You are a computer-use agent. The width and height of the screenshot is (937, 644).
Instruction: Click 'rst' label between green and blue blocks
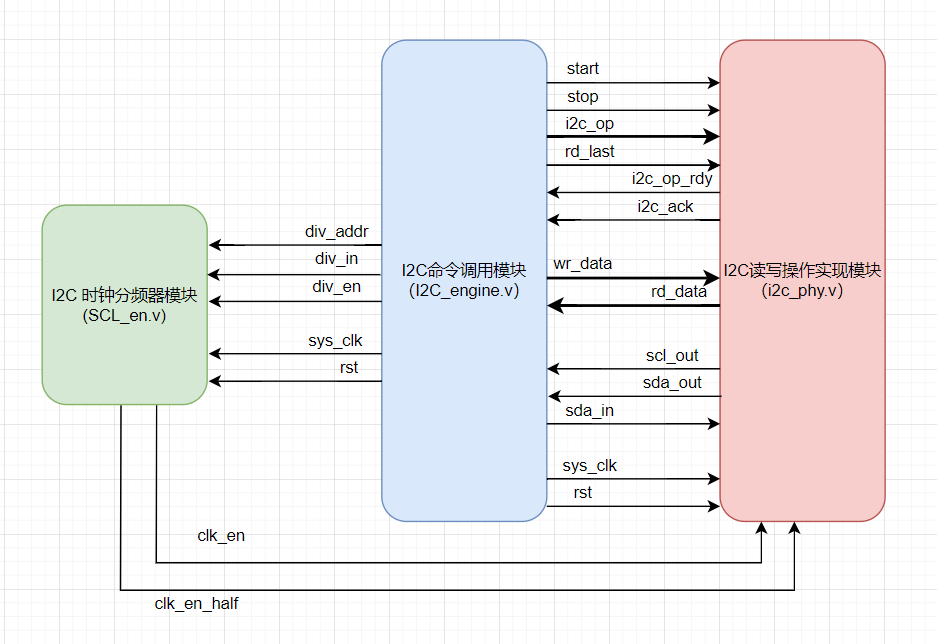click(349, 367)
